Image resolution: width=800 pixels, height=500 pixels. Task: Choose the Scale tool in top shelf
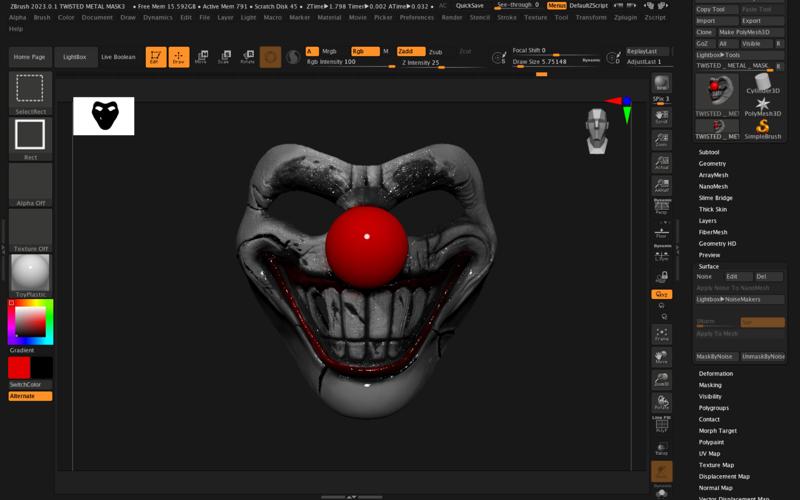[224, 57]
